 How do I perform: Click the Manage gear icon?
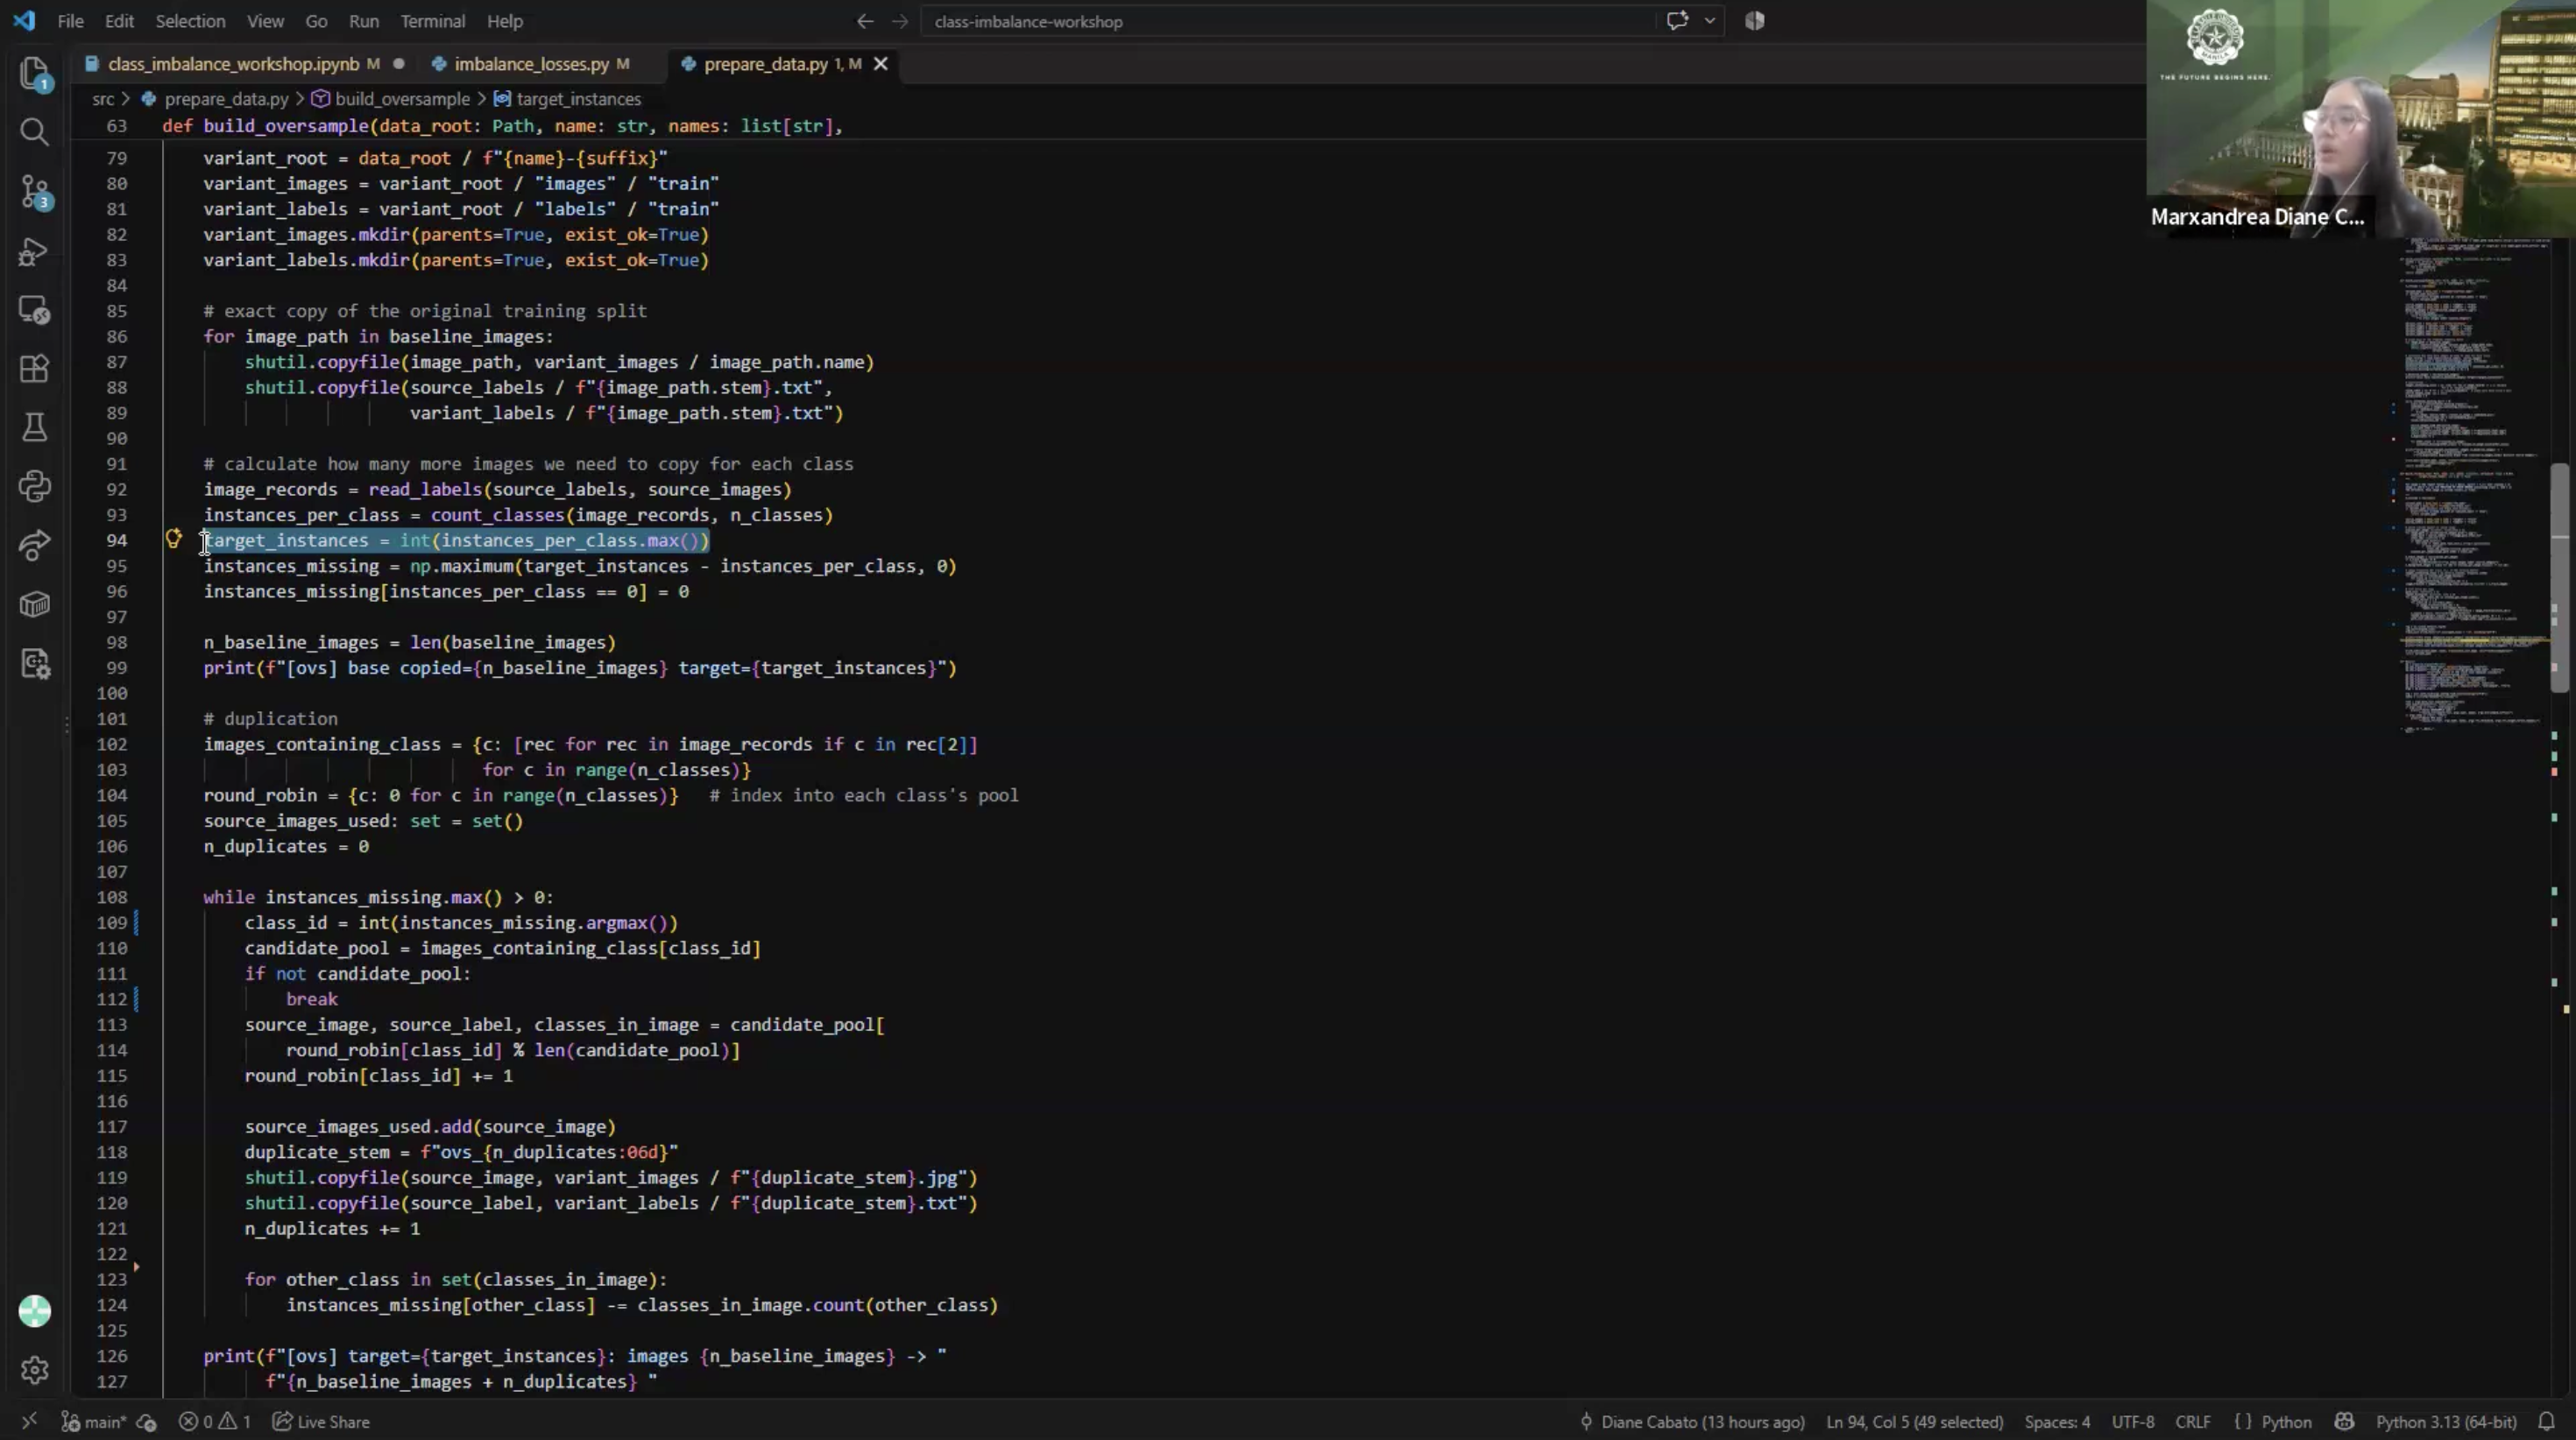[35, 1369]
